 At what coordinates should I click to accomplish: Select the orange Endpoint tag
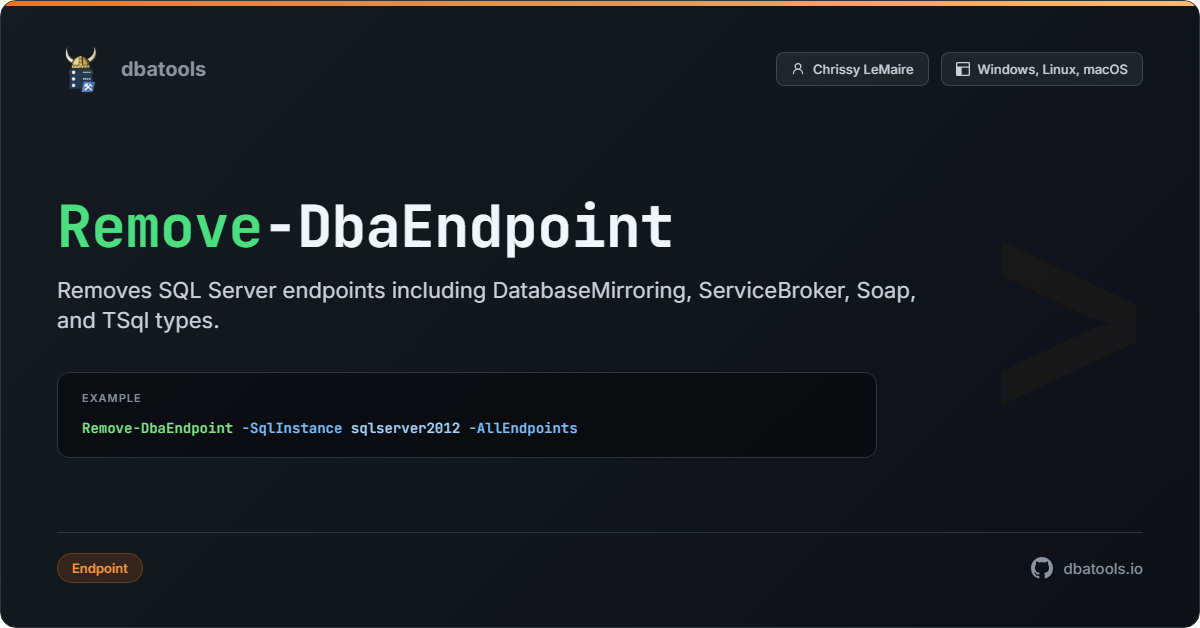[100, 568]
